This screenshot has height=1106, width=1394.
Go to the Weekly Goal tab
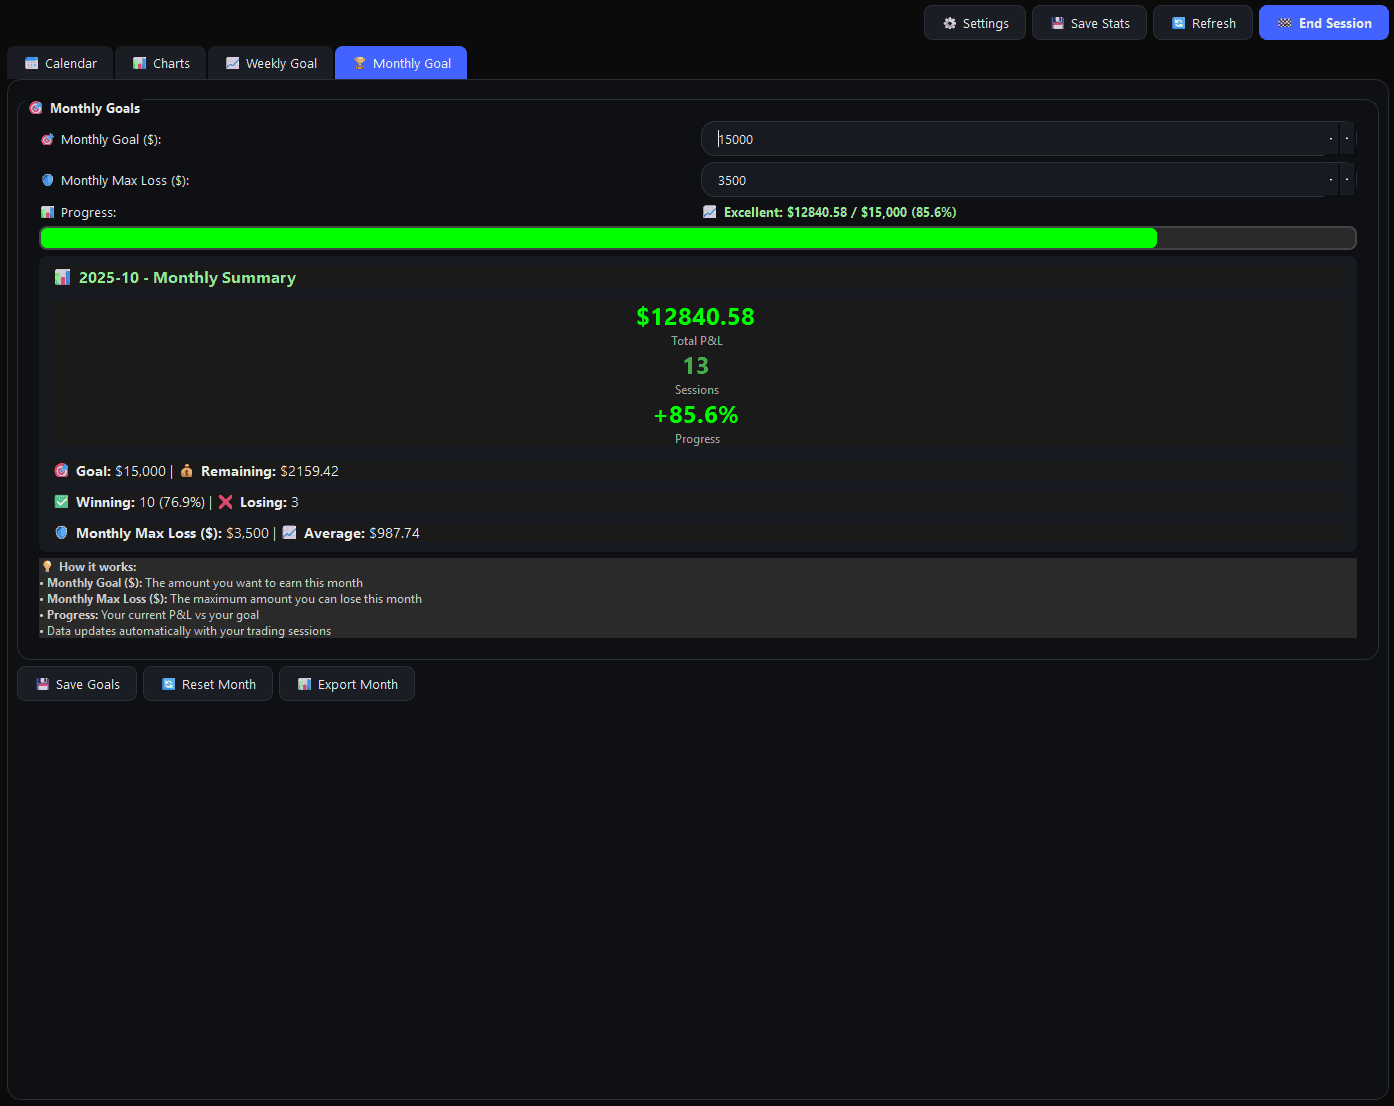(271, 63)
